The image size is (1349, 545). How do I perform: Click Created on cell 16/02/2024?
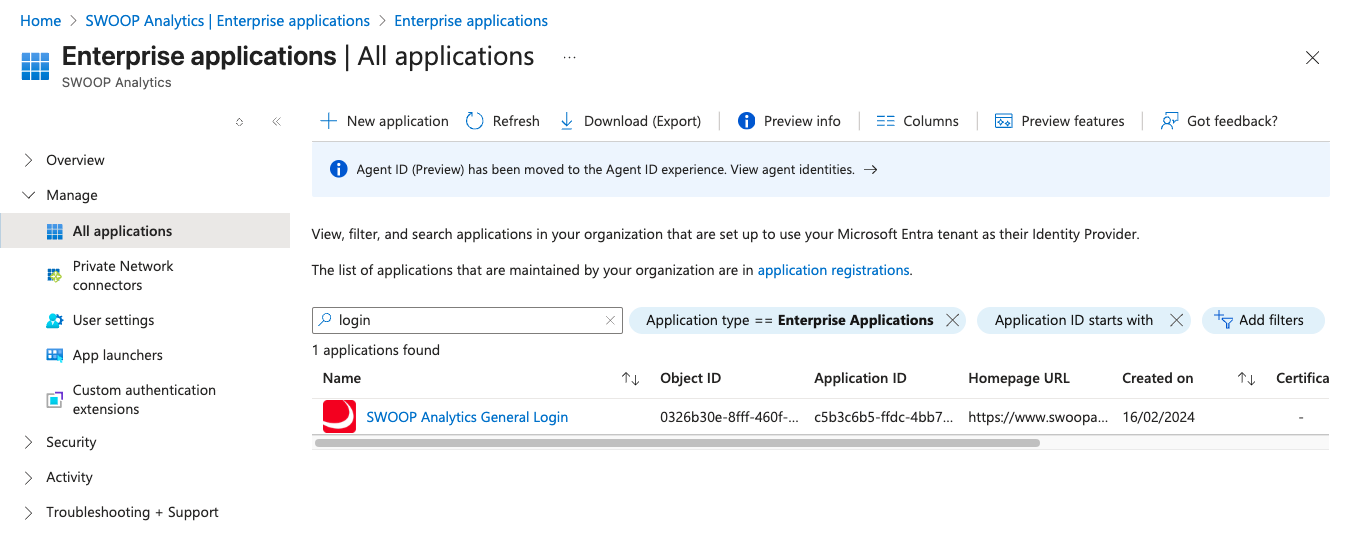point(1158,417)
